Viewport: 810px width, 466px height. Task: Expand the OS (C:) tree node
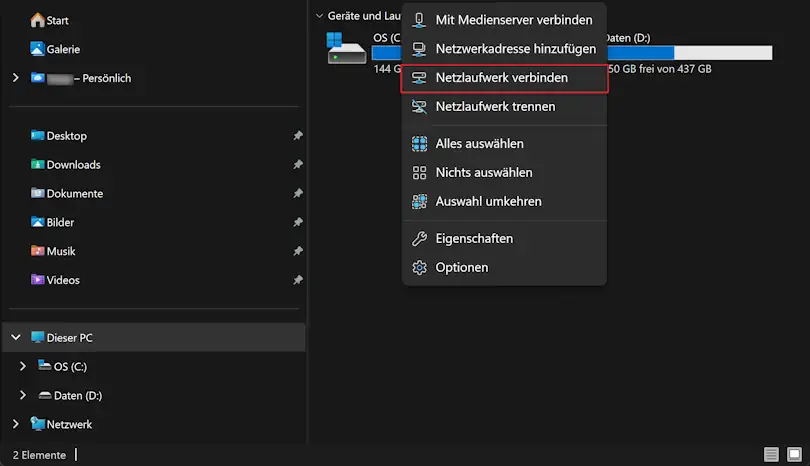tap(23, 366)
